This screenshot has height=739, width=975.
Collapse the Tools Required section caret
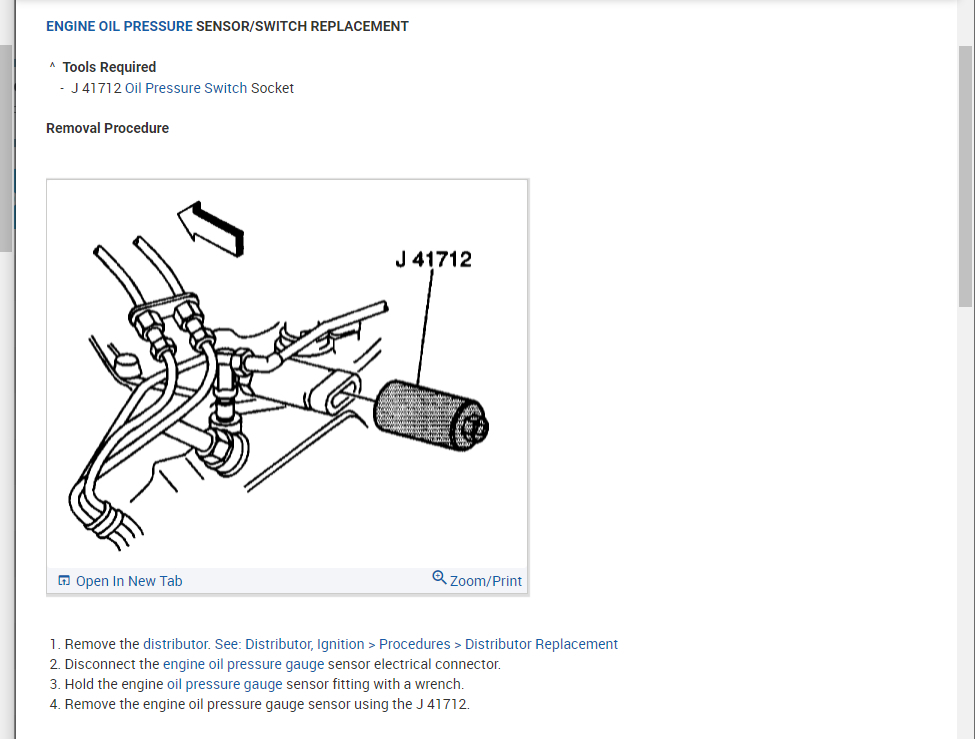[52, 65]
